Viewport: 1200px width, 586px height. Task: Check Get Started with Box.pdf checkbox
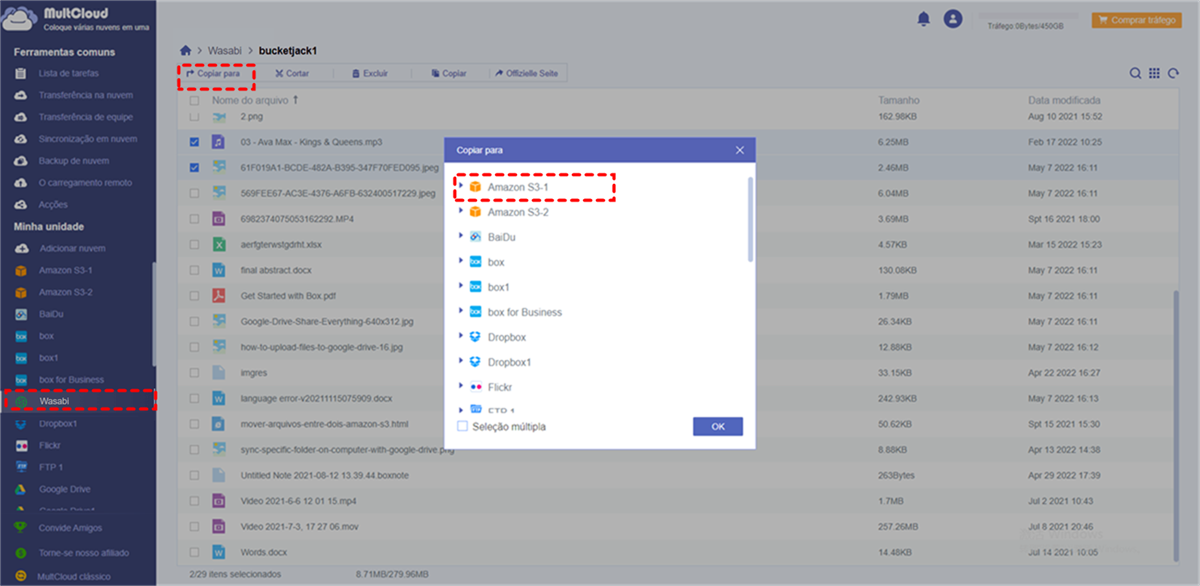194,296
